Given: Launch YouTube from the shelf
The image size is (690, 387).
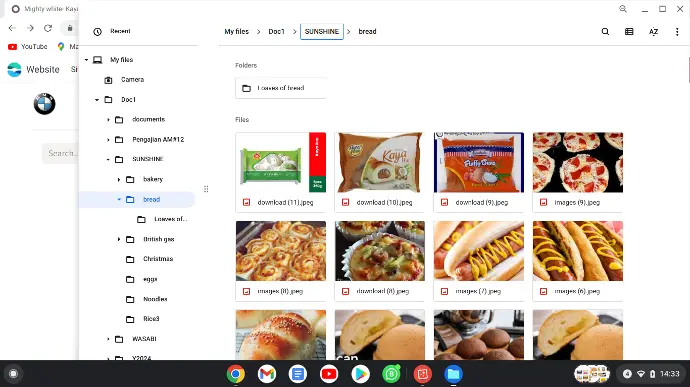Looking at the screenshot, I should click(x=329, y=374).
